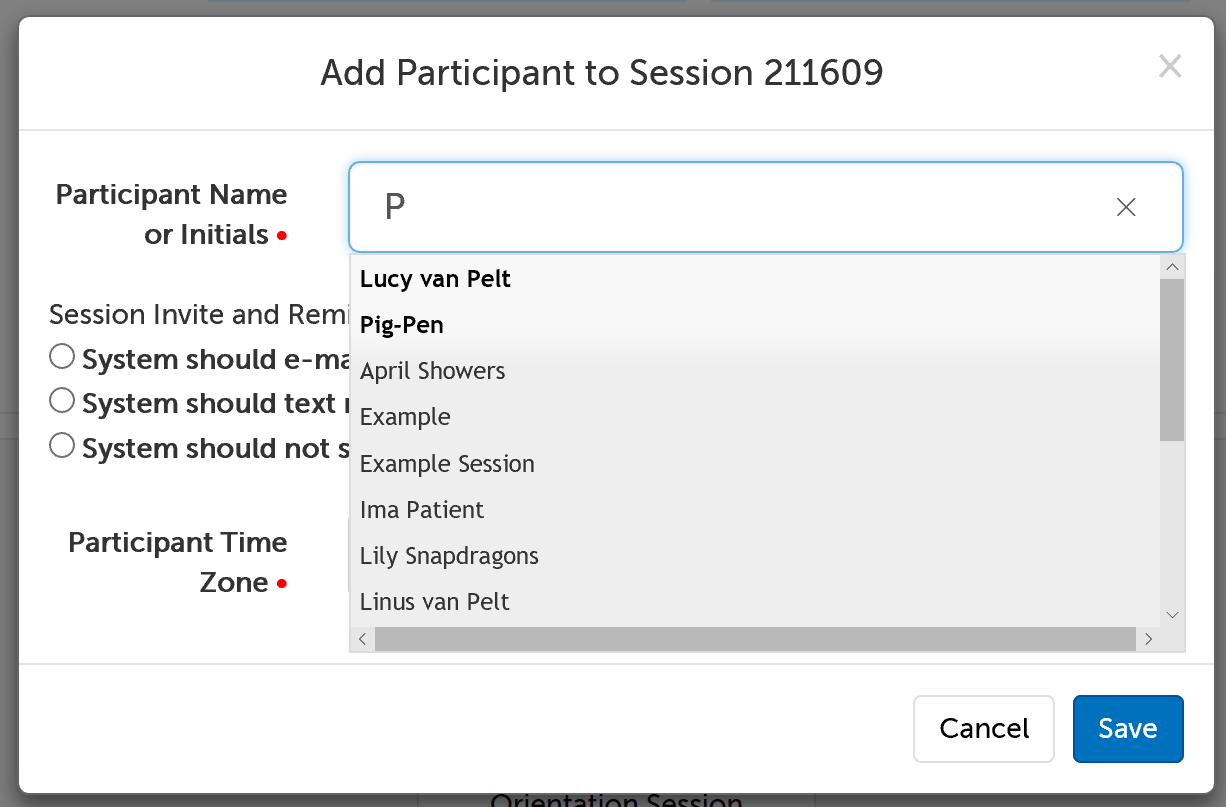Cancel adding the participant

[983, 729]
